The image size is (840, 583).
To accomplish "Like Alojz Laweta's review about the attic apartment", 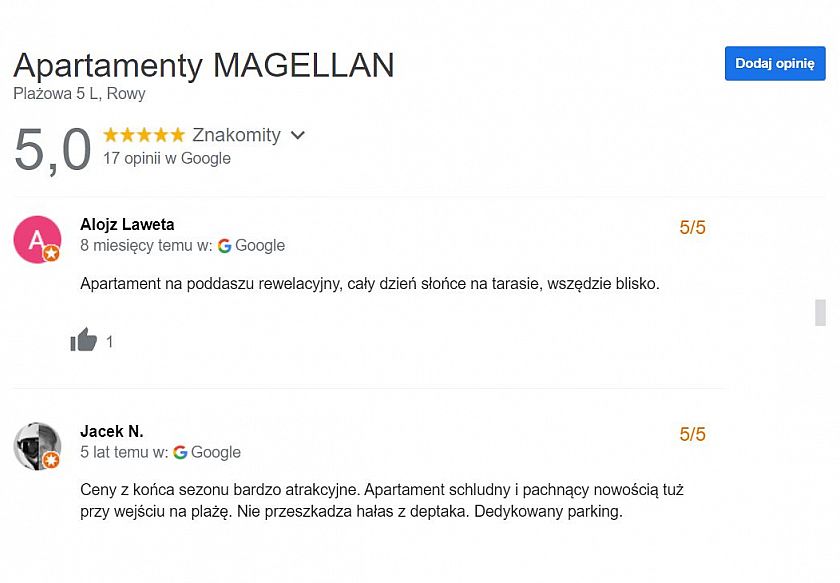I will pyautogui.click(x=84, y=341).
